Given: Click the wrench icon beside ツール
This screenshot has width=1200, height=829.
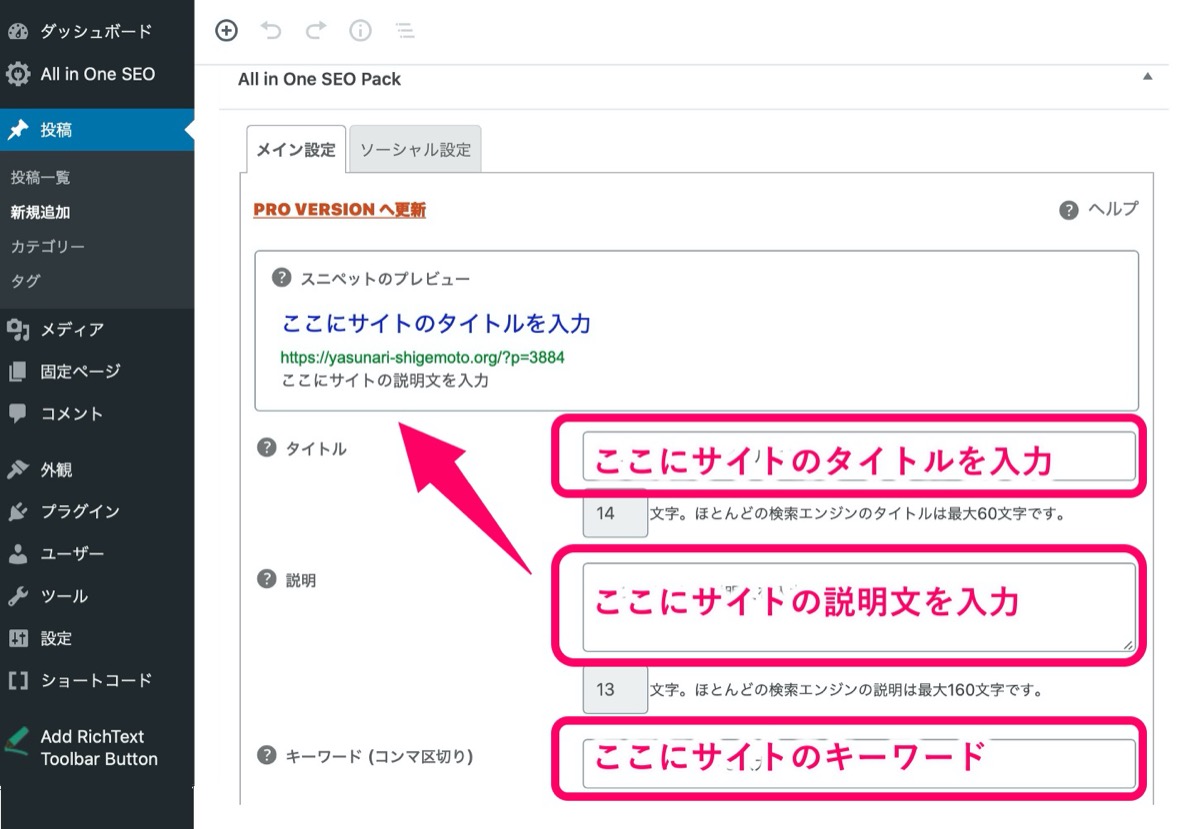Looking at the screenshot, I should 18,596.
